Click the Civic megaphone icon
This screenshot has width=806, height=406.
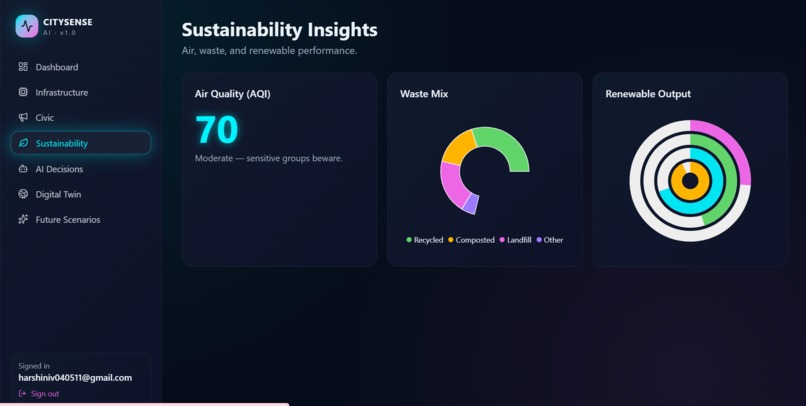pyautogui.click(x=23, y=117)
